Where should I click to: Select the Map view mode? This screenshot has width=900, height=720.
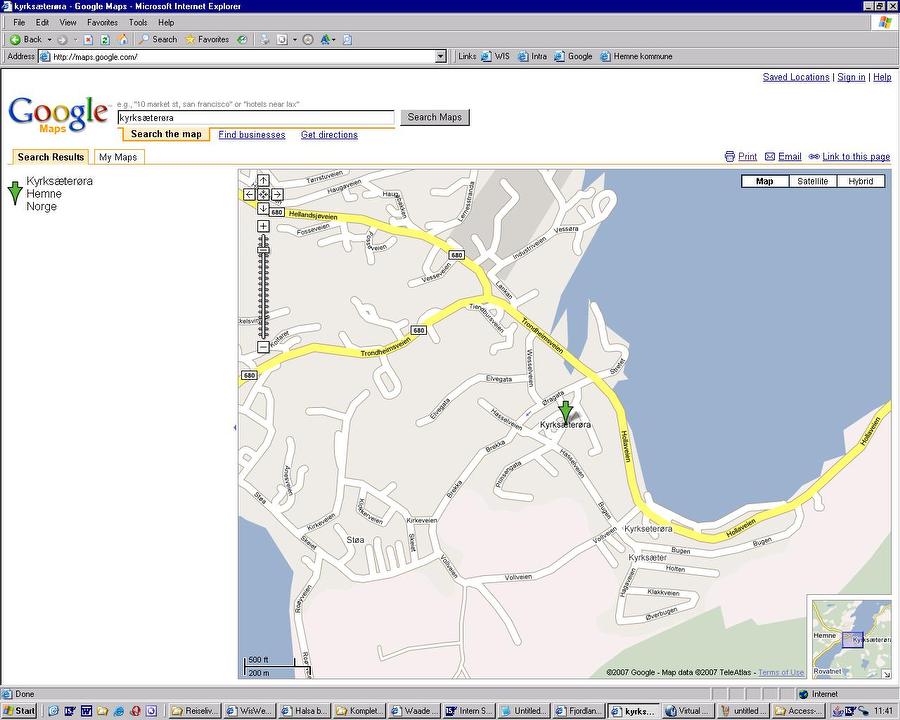(765, 181)
